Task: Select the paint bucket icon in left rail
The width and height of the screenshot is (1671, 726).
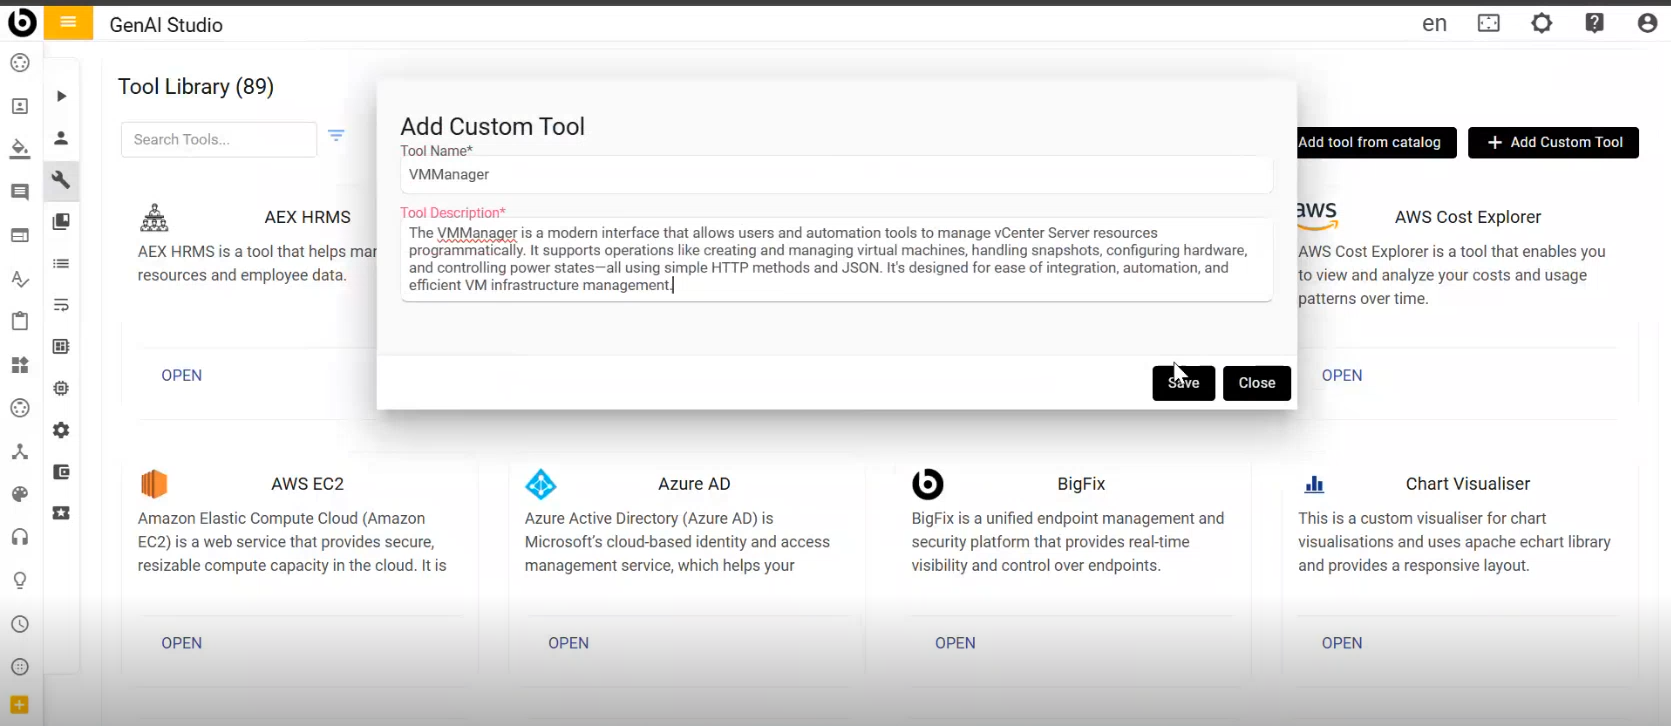Action: pos(20,149)
